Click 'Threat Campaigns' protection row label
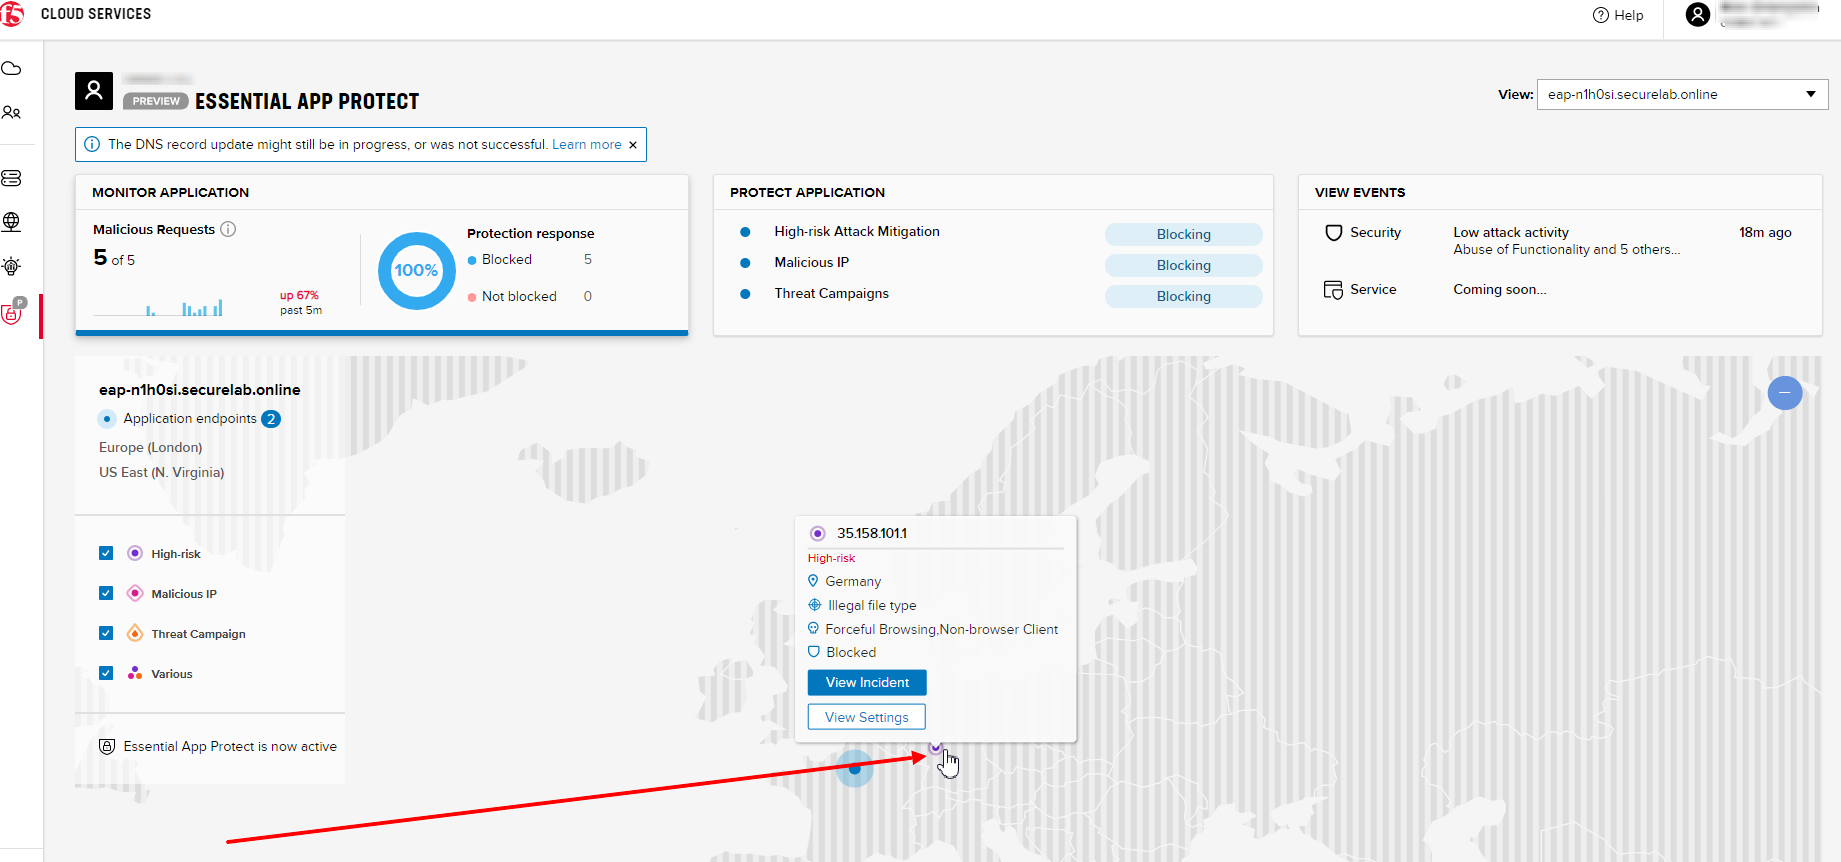1841x862 pixels. click(831, 293)
